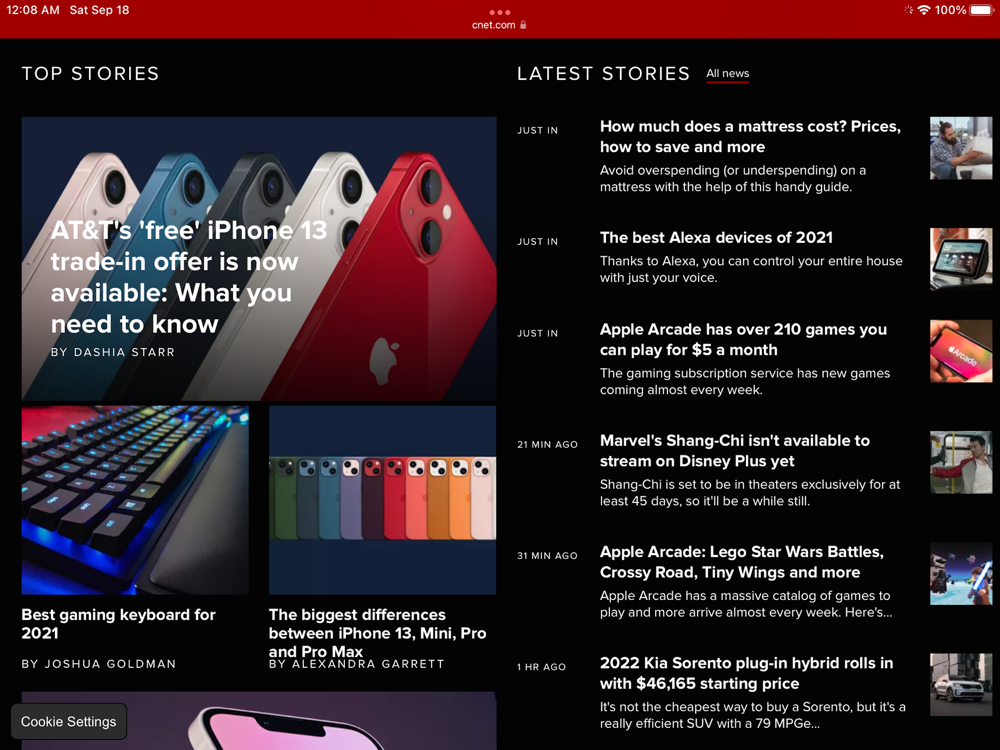Open iPhone 13, Mini, Pro differences article

378,633
